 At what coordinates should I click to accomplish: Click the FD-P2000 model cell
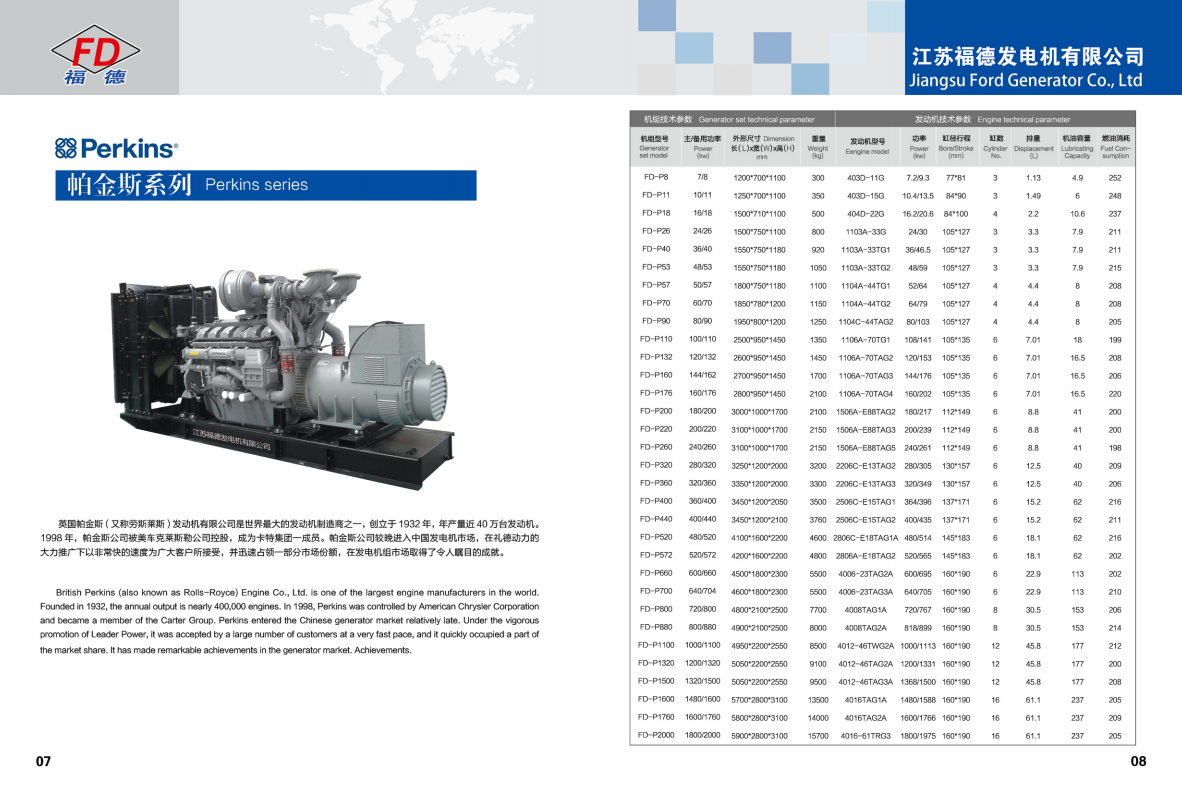click(656, 735)
